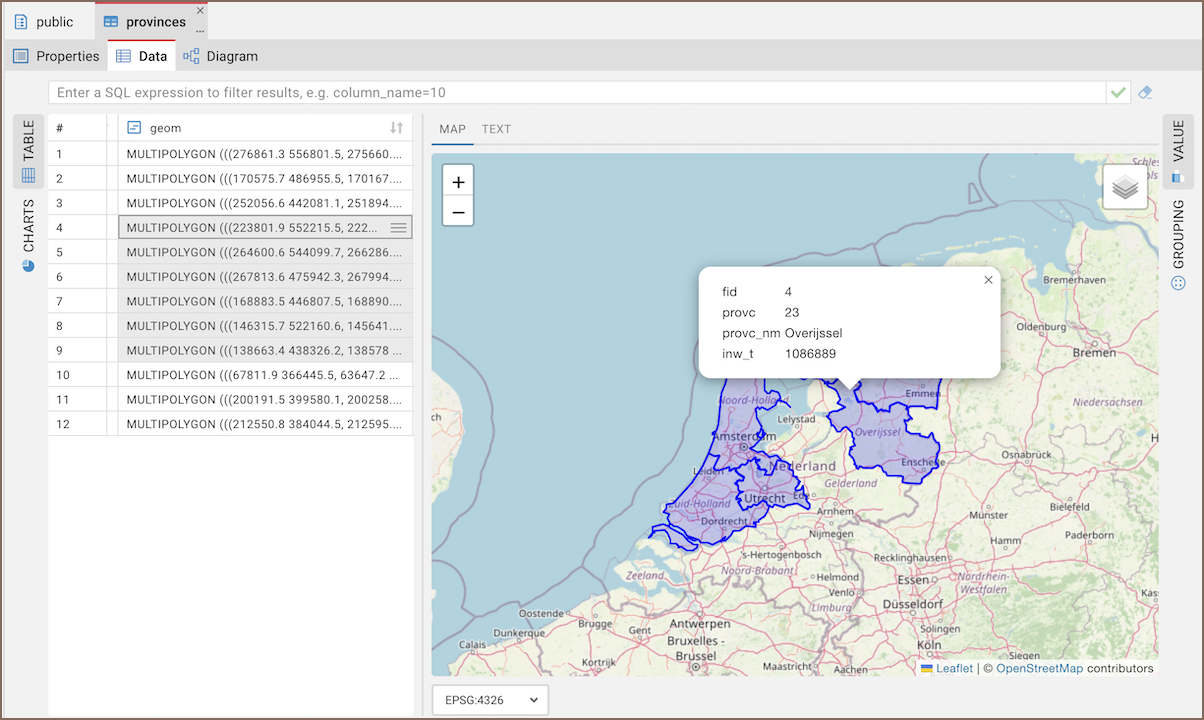The image size is (1204, 720).
Task: Click the SQL filter expression field
Action: click(x=576, y=92)
